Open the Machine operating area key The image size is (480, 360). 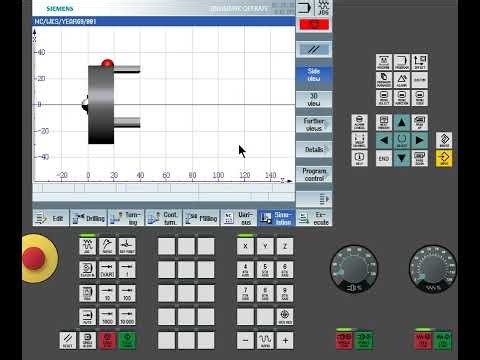click(x=384, y=62)
